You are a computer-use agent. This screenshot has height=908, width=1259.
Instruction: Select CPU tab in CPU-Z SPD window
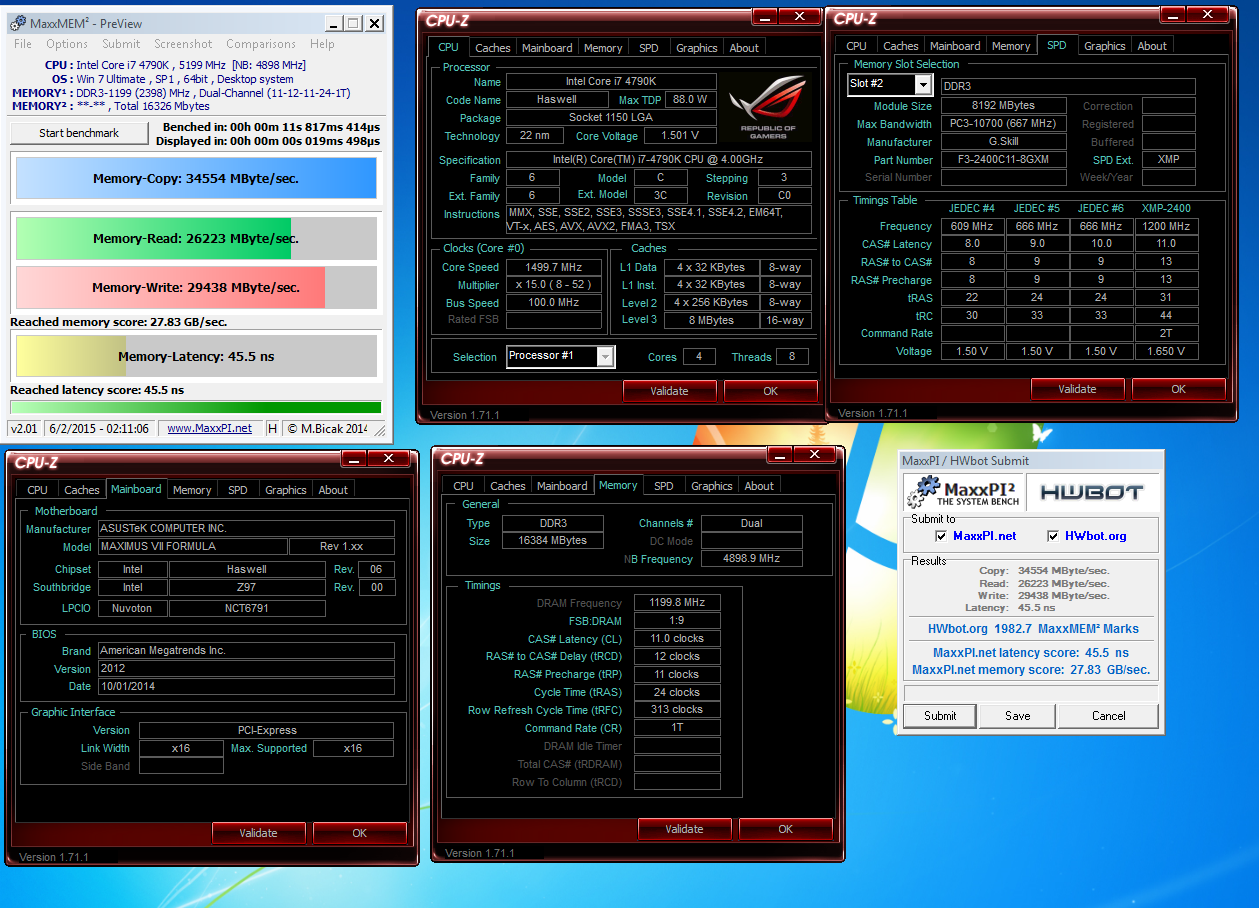857,46
